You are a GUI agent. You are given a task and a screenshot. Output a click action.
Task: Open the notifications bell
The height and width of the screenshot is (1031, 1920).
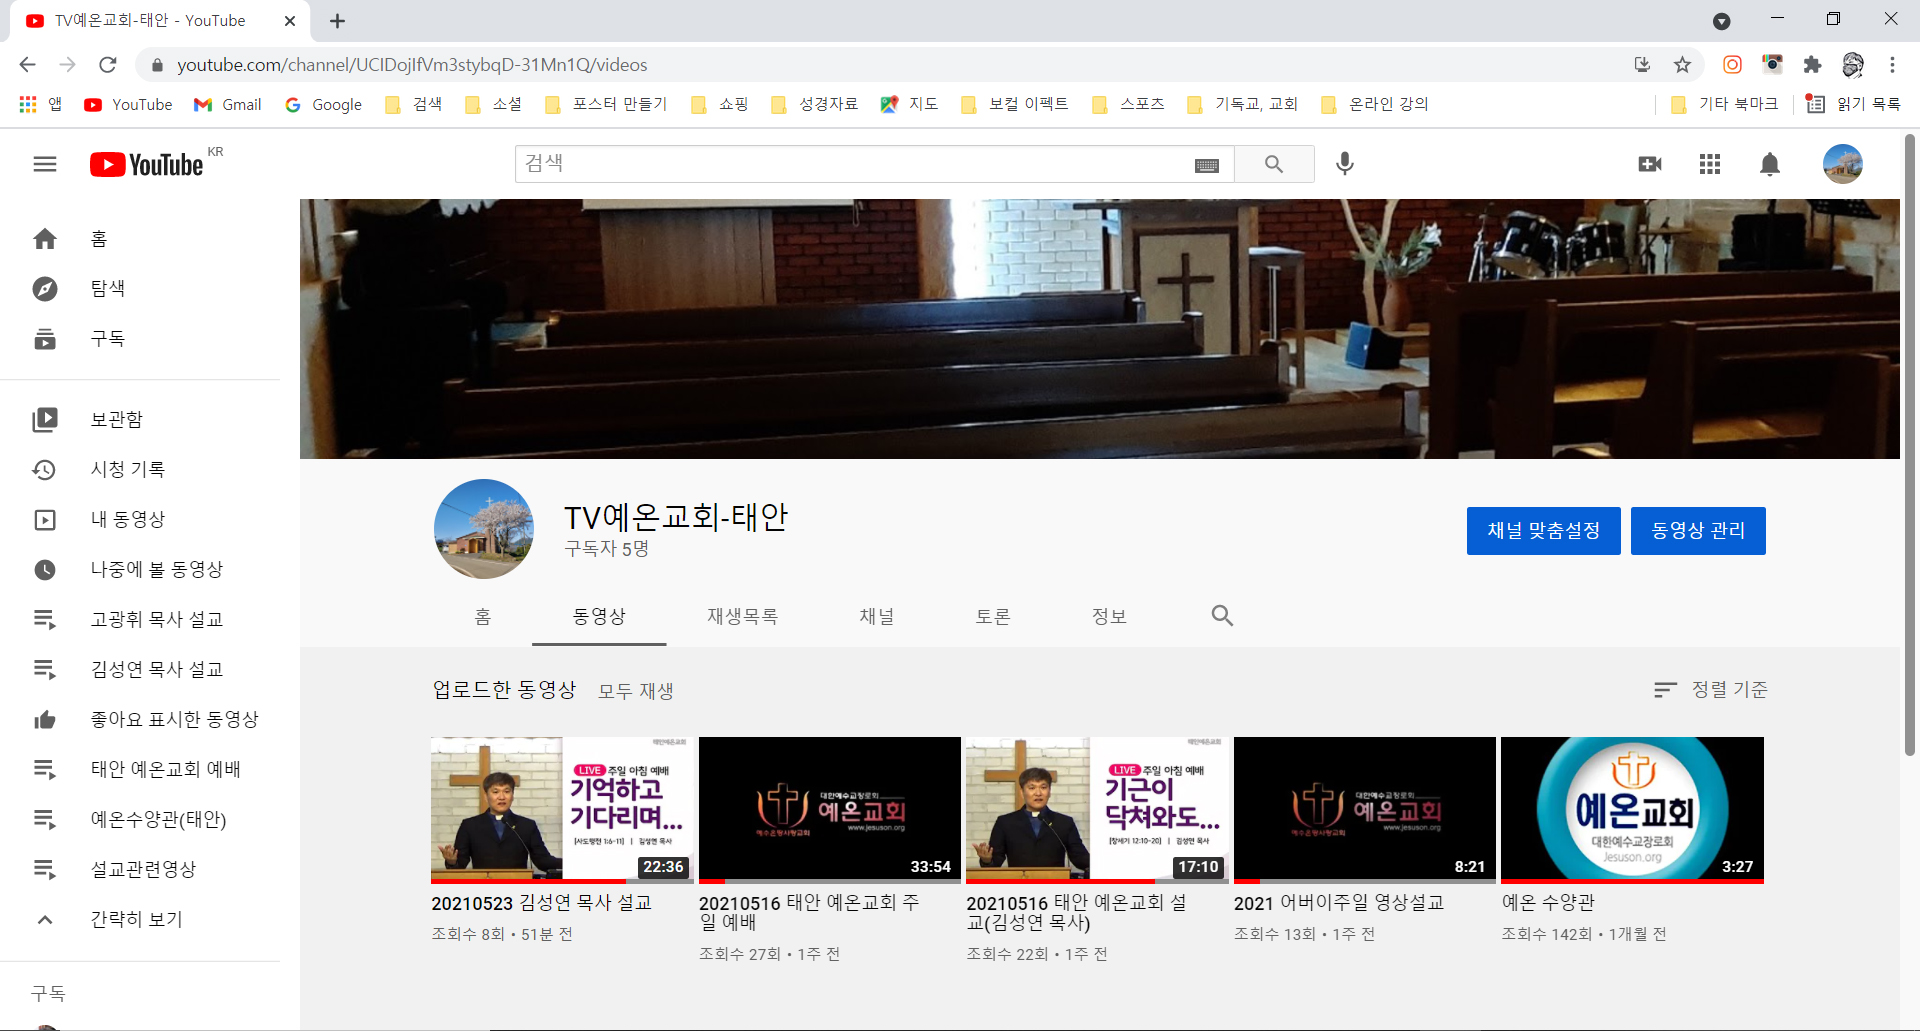(x=1770, y=164)
